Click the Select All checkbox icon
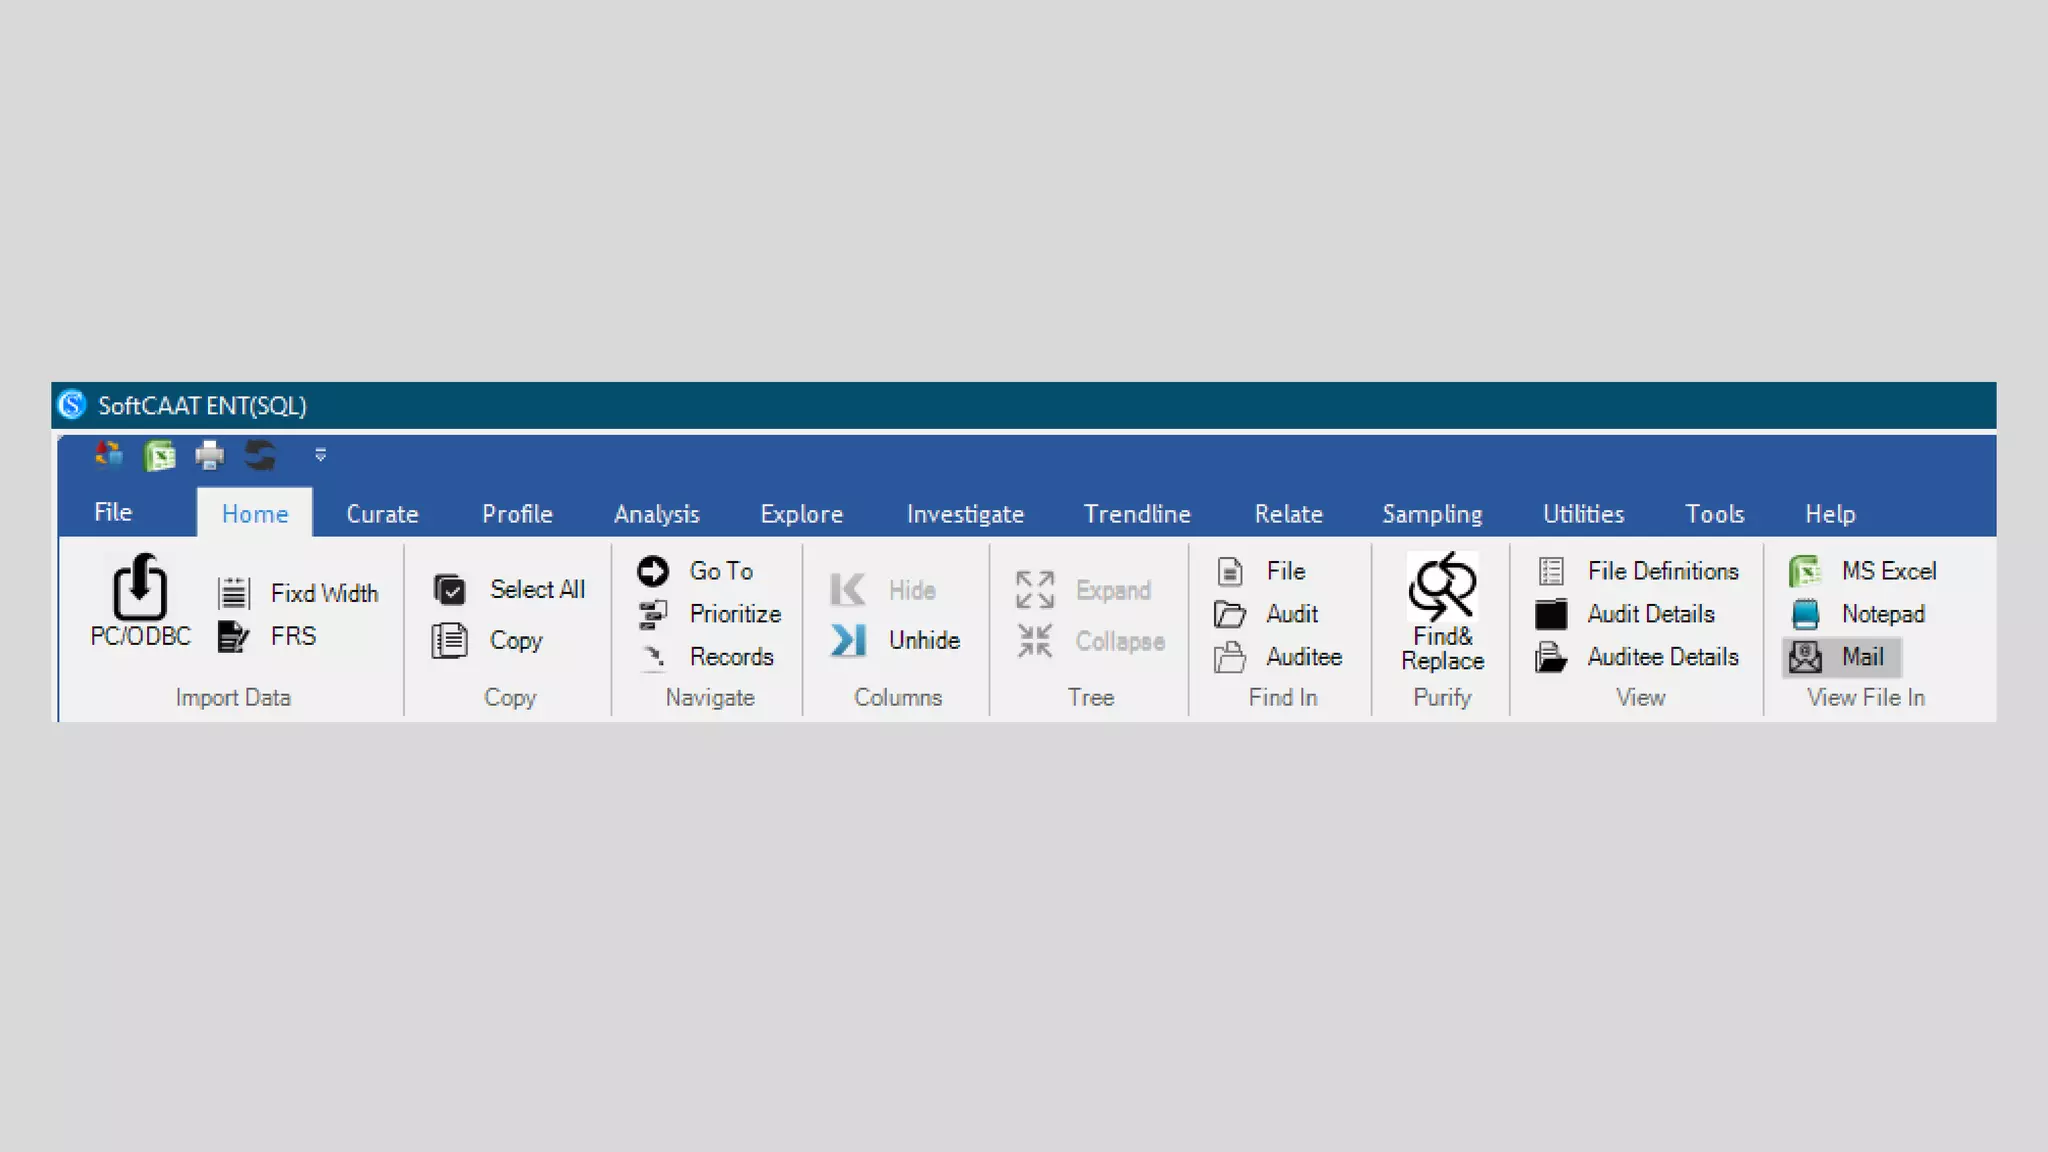 [450, 590]
